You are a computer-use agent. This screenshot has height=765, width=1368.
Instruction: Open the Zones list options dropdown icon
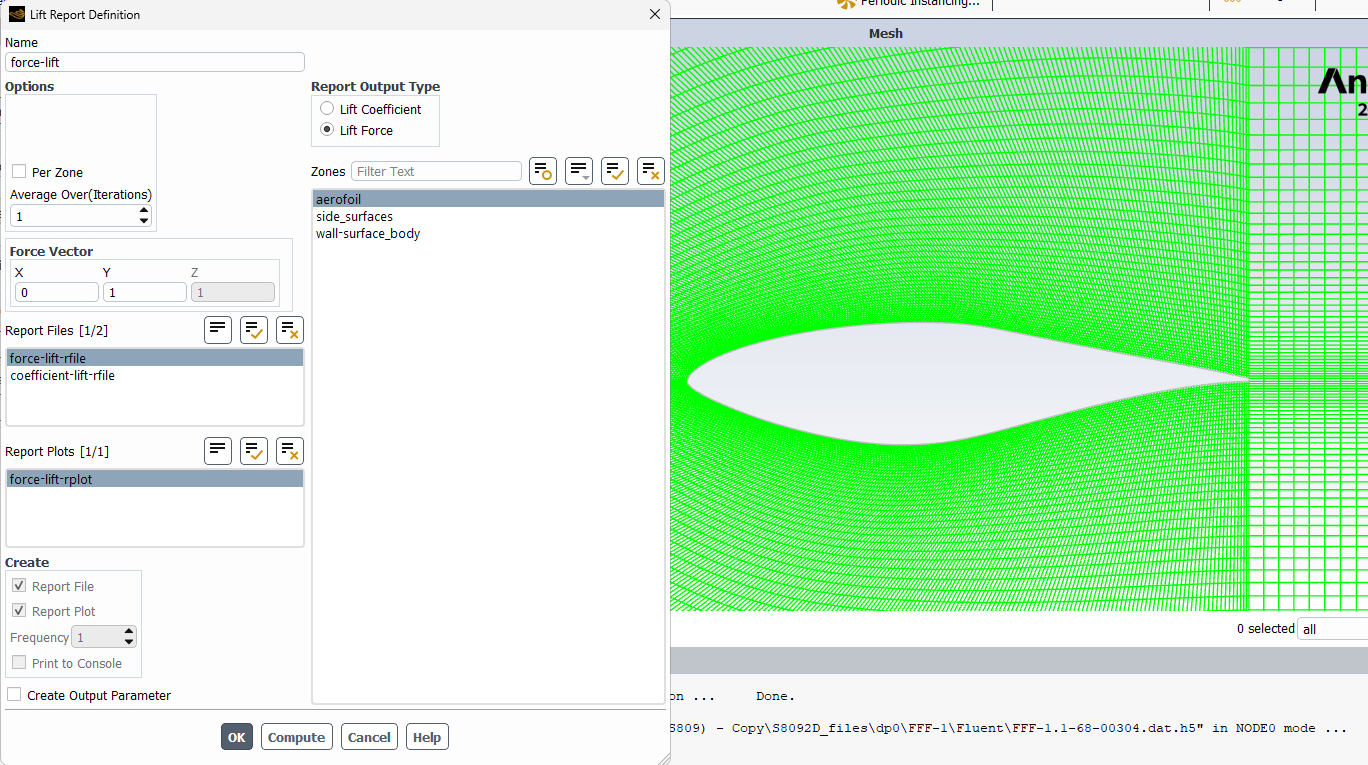point(579,171)
